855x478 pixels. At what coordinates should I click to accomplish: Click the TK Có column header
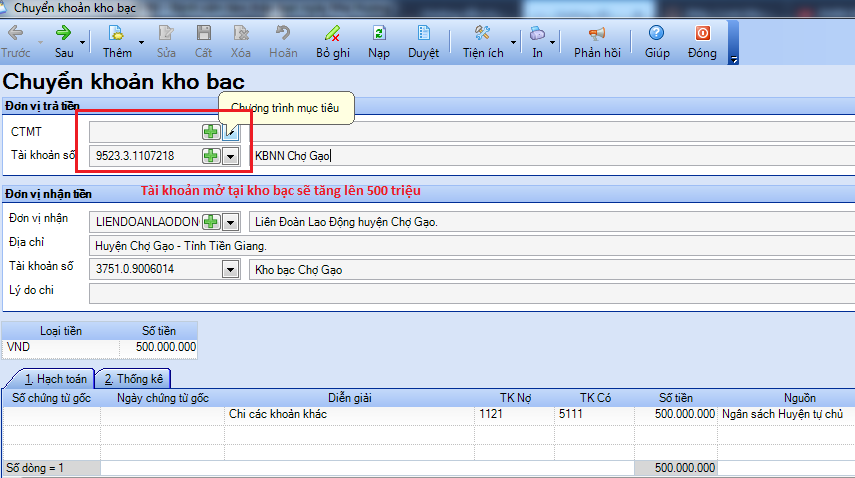[595, 398]
